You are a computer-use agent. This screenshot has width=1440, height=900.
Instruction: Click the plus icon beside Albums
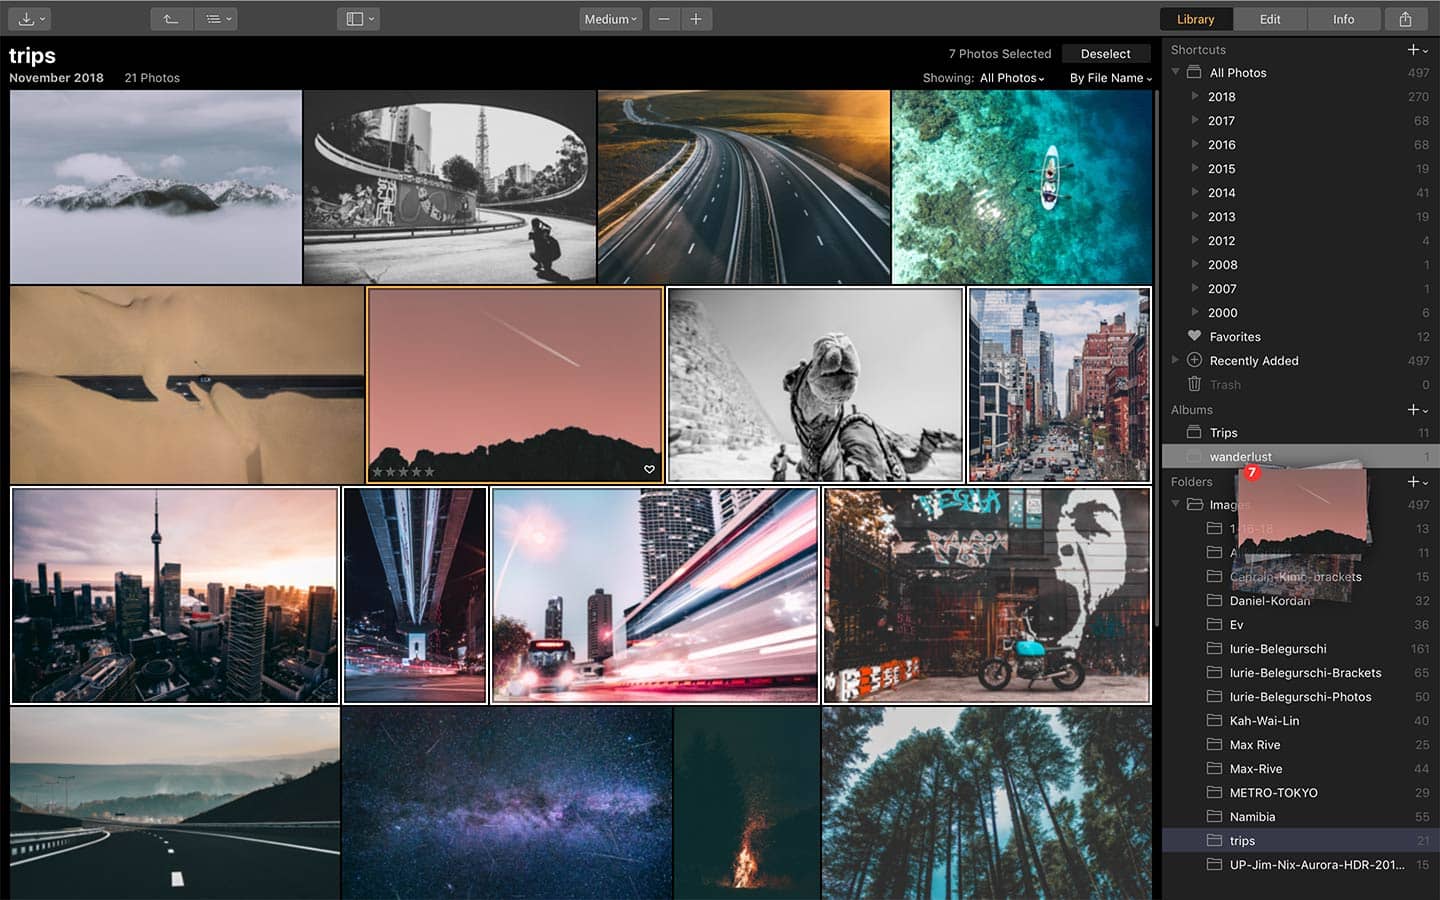click(1416, 410)
